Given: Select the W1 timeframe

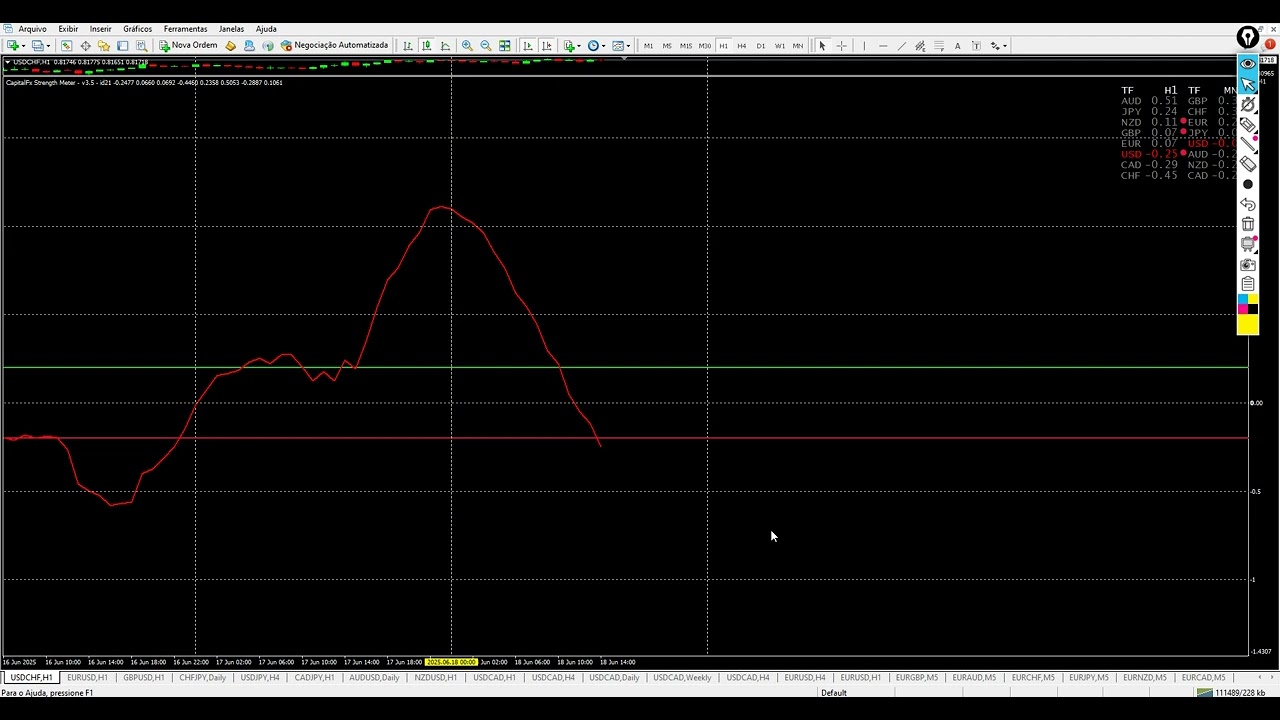Looking at the screenshot, I should [780, 45].
